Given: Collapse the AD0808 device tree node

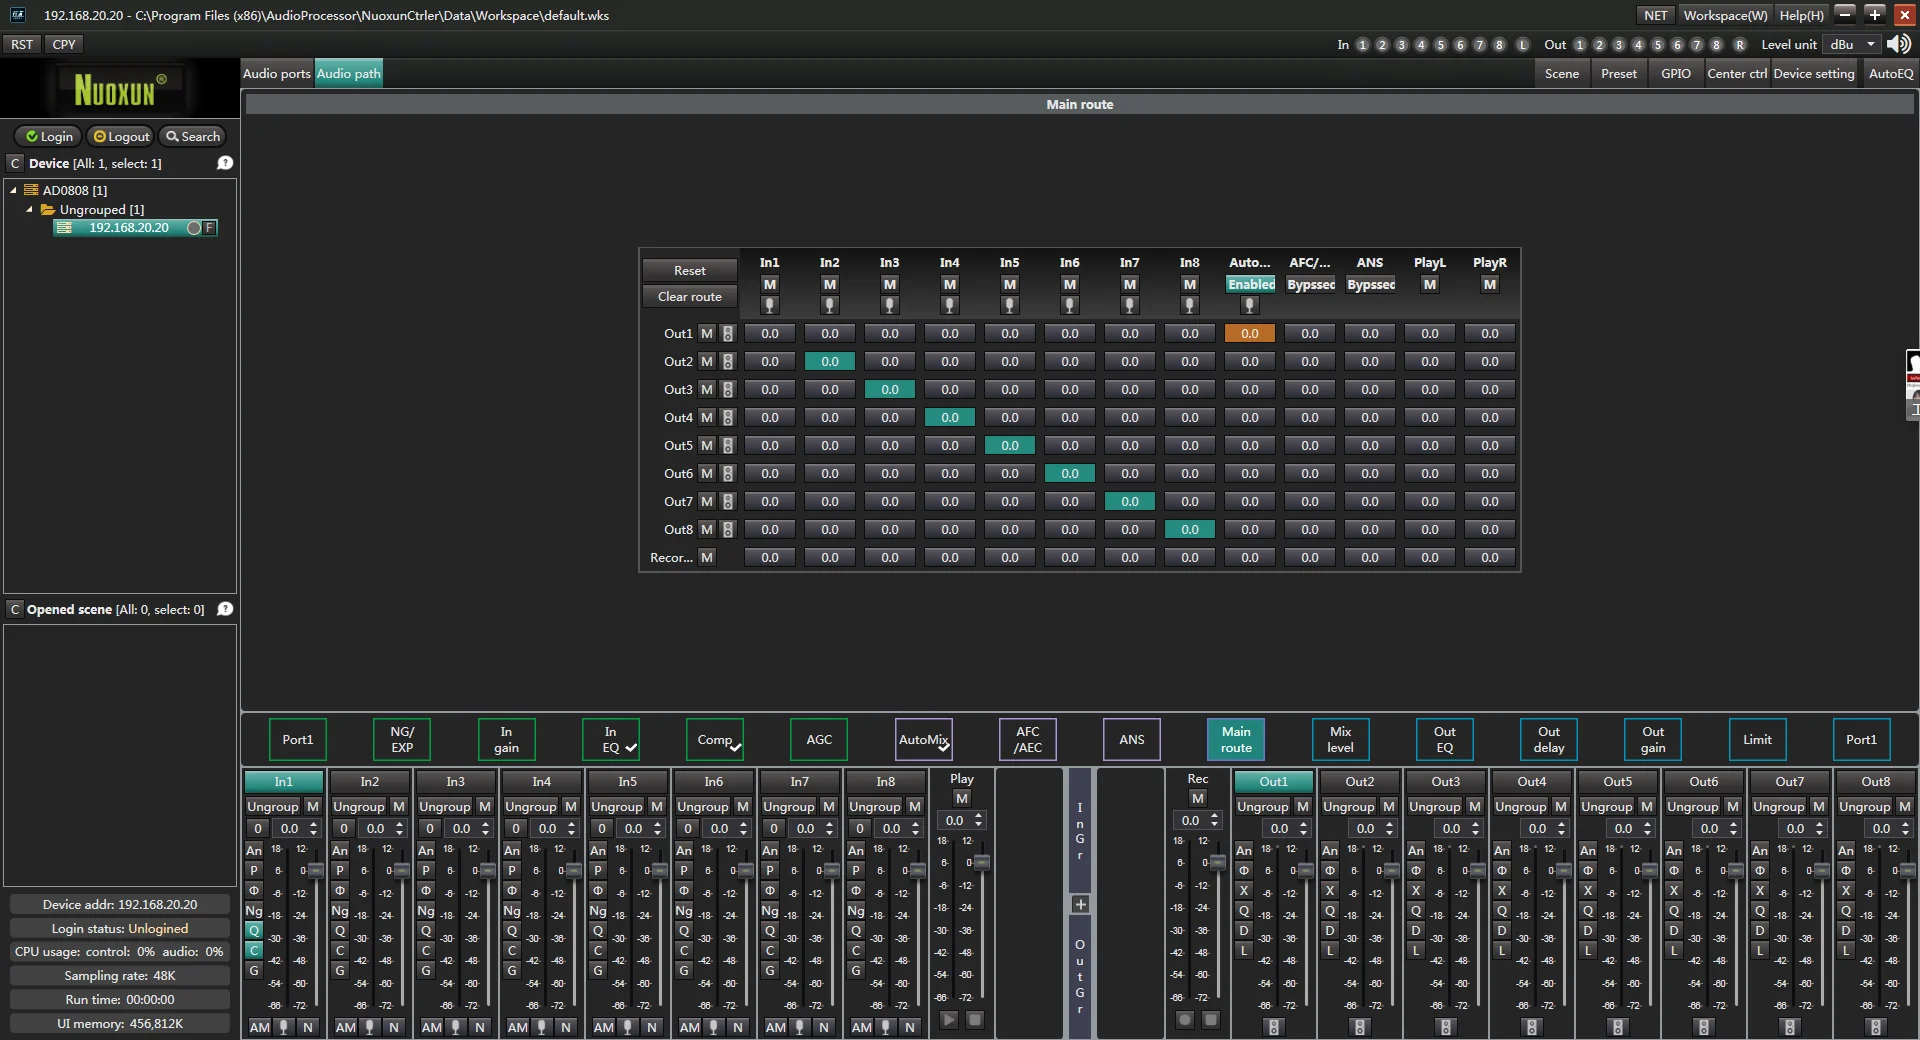Looking at the screenshot, I should coord(14,190).
